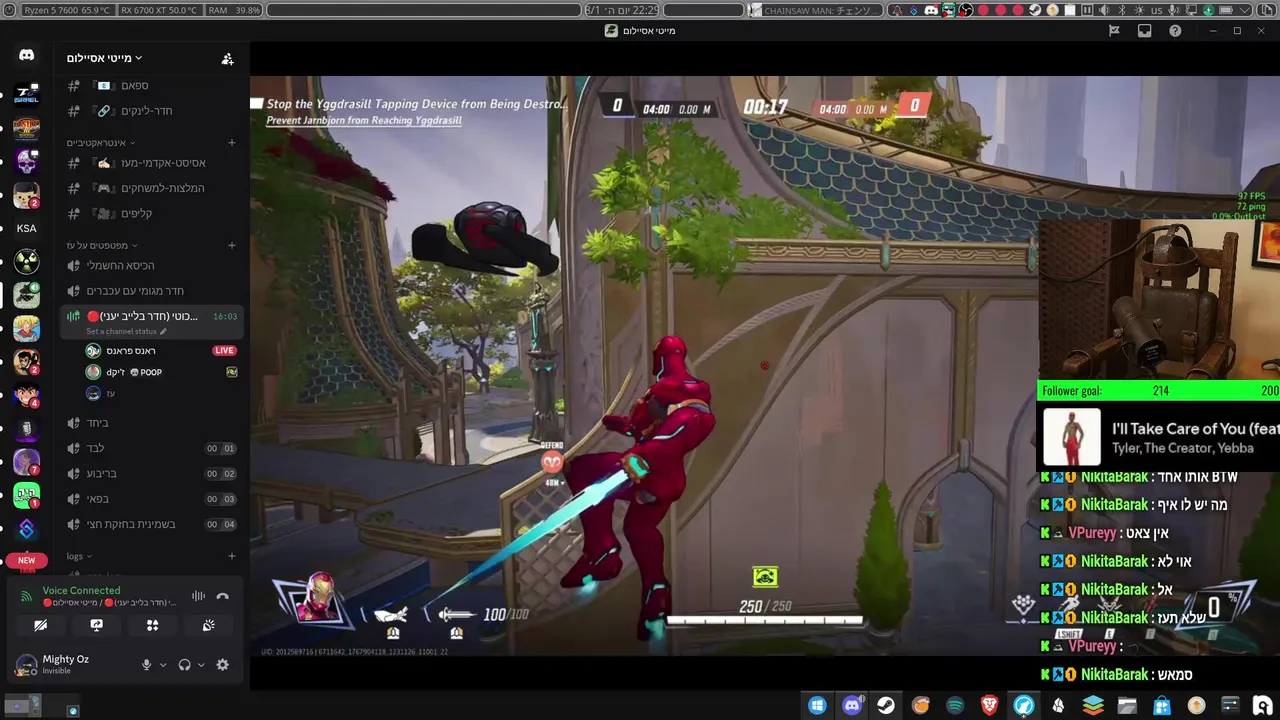Mute the microphone
This screenshot has height=720, width=1280.
pos(146,665)
